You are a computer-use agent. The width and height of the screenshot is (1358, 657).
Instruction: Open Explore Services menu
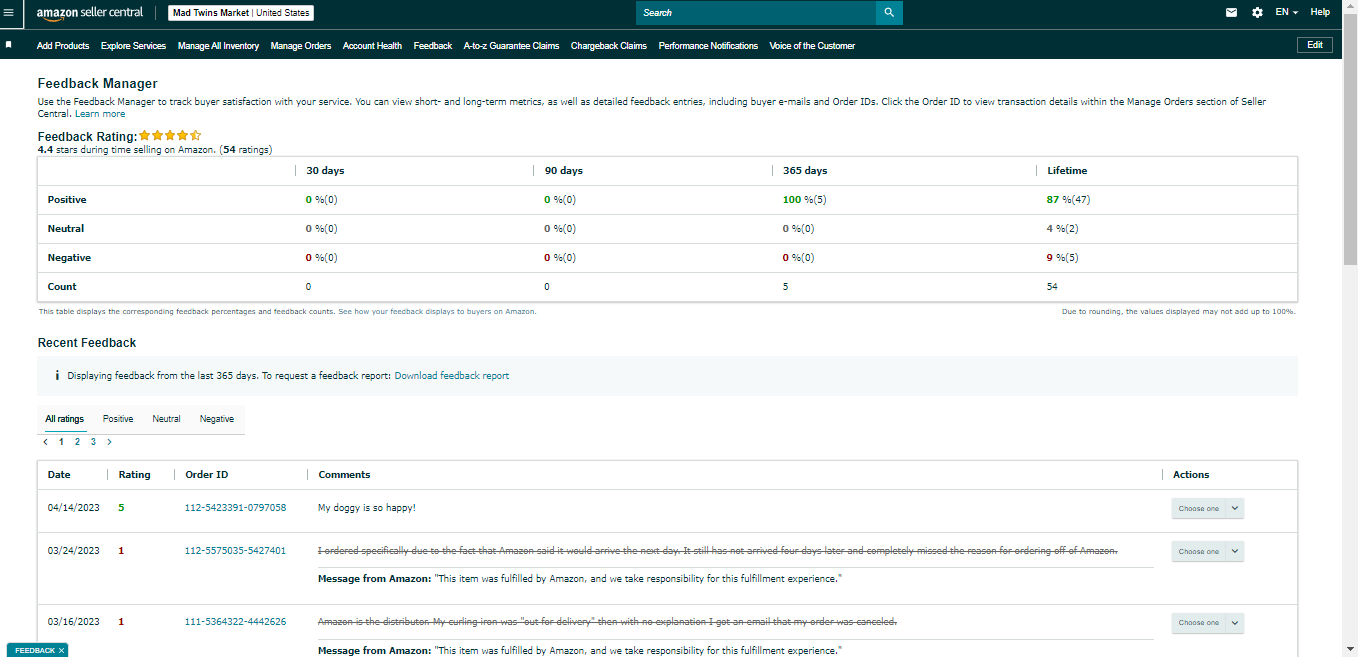133,46
